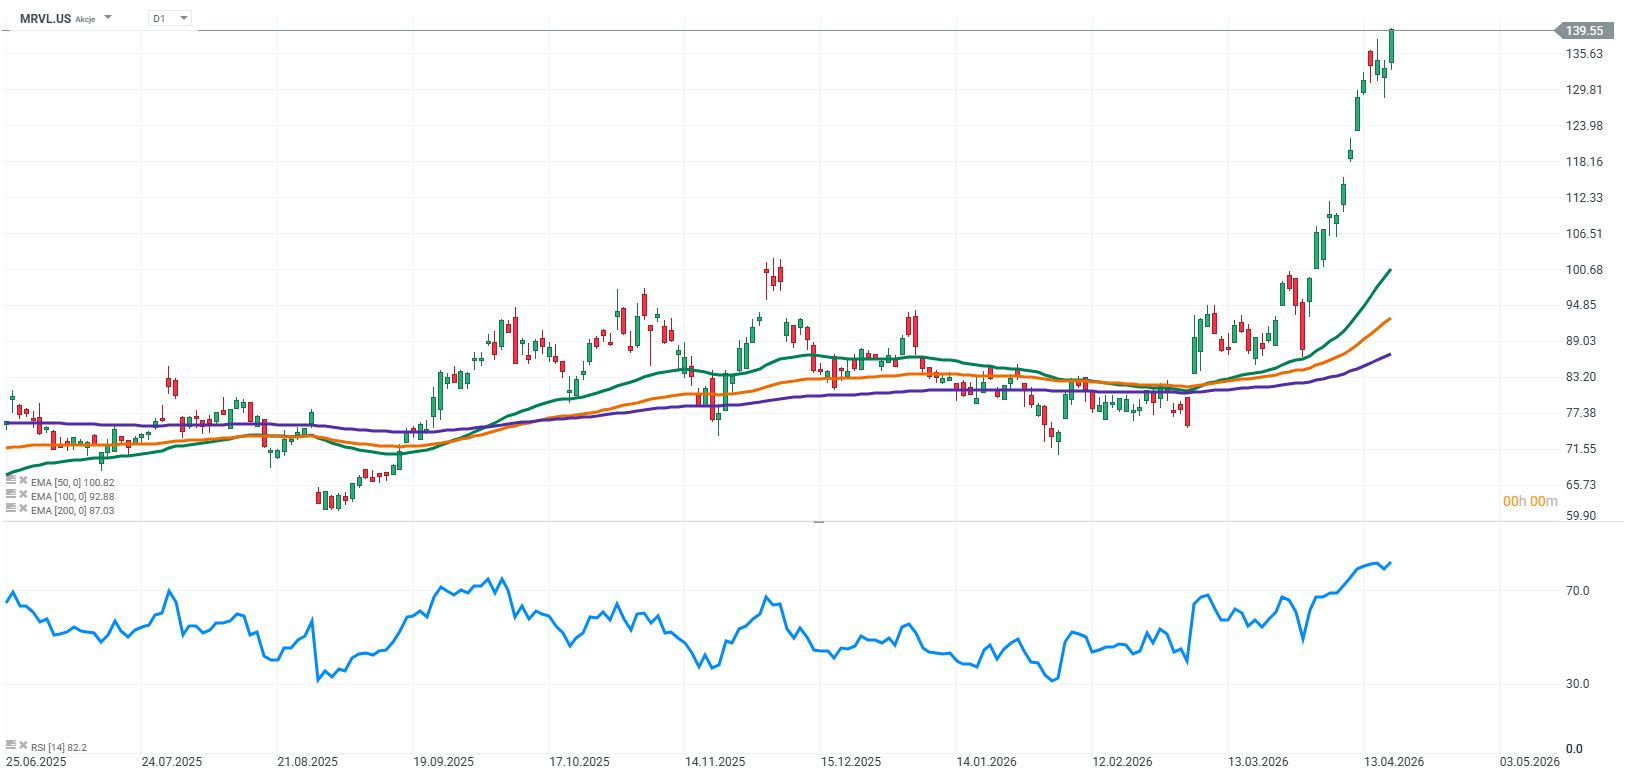Open the D1 timeframe dropdown

(x=170, y=18)
